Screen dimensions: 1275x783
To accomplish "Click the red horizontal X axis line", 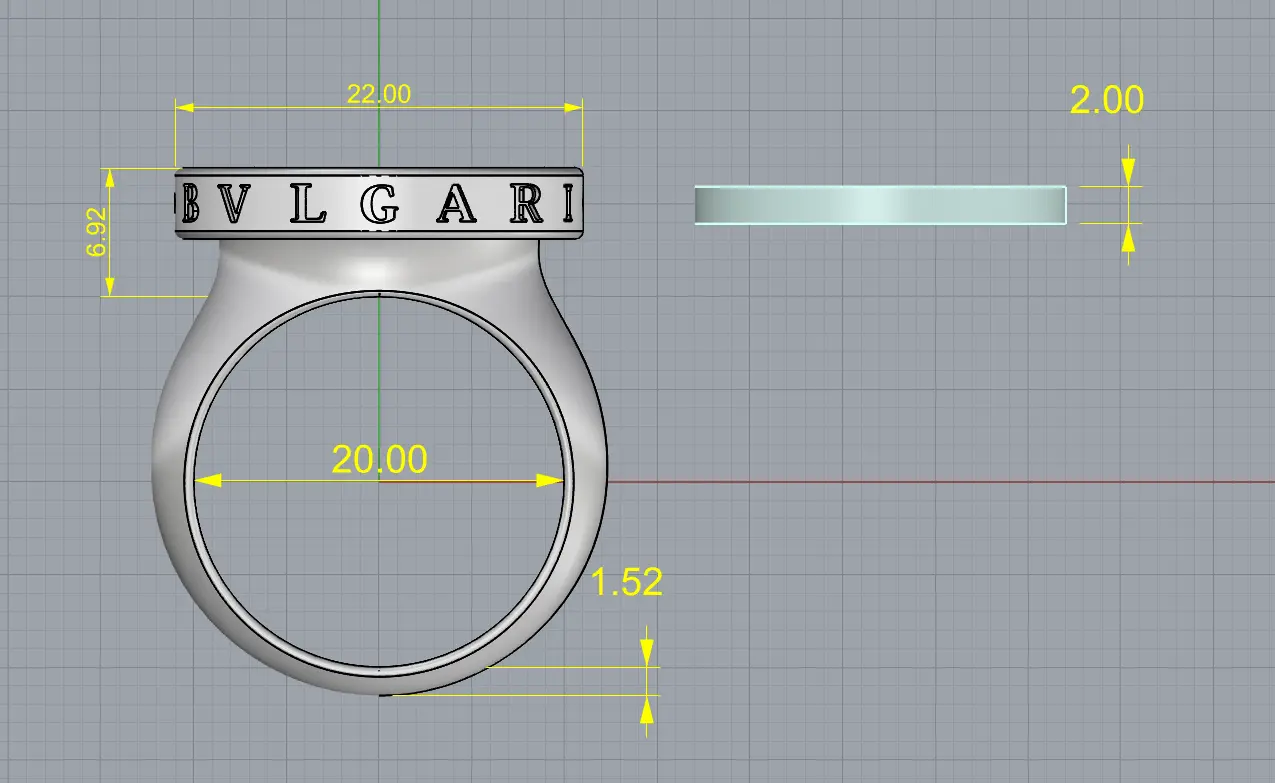I will 900,482.
